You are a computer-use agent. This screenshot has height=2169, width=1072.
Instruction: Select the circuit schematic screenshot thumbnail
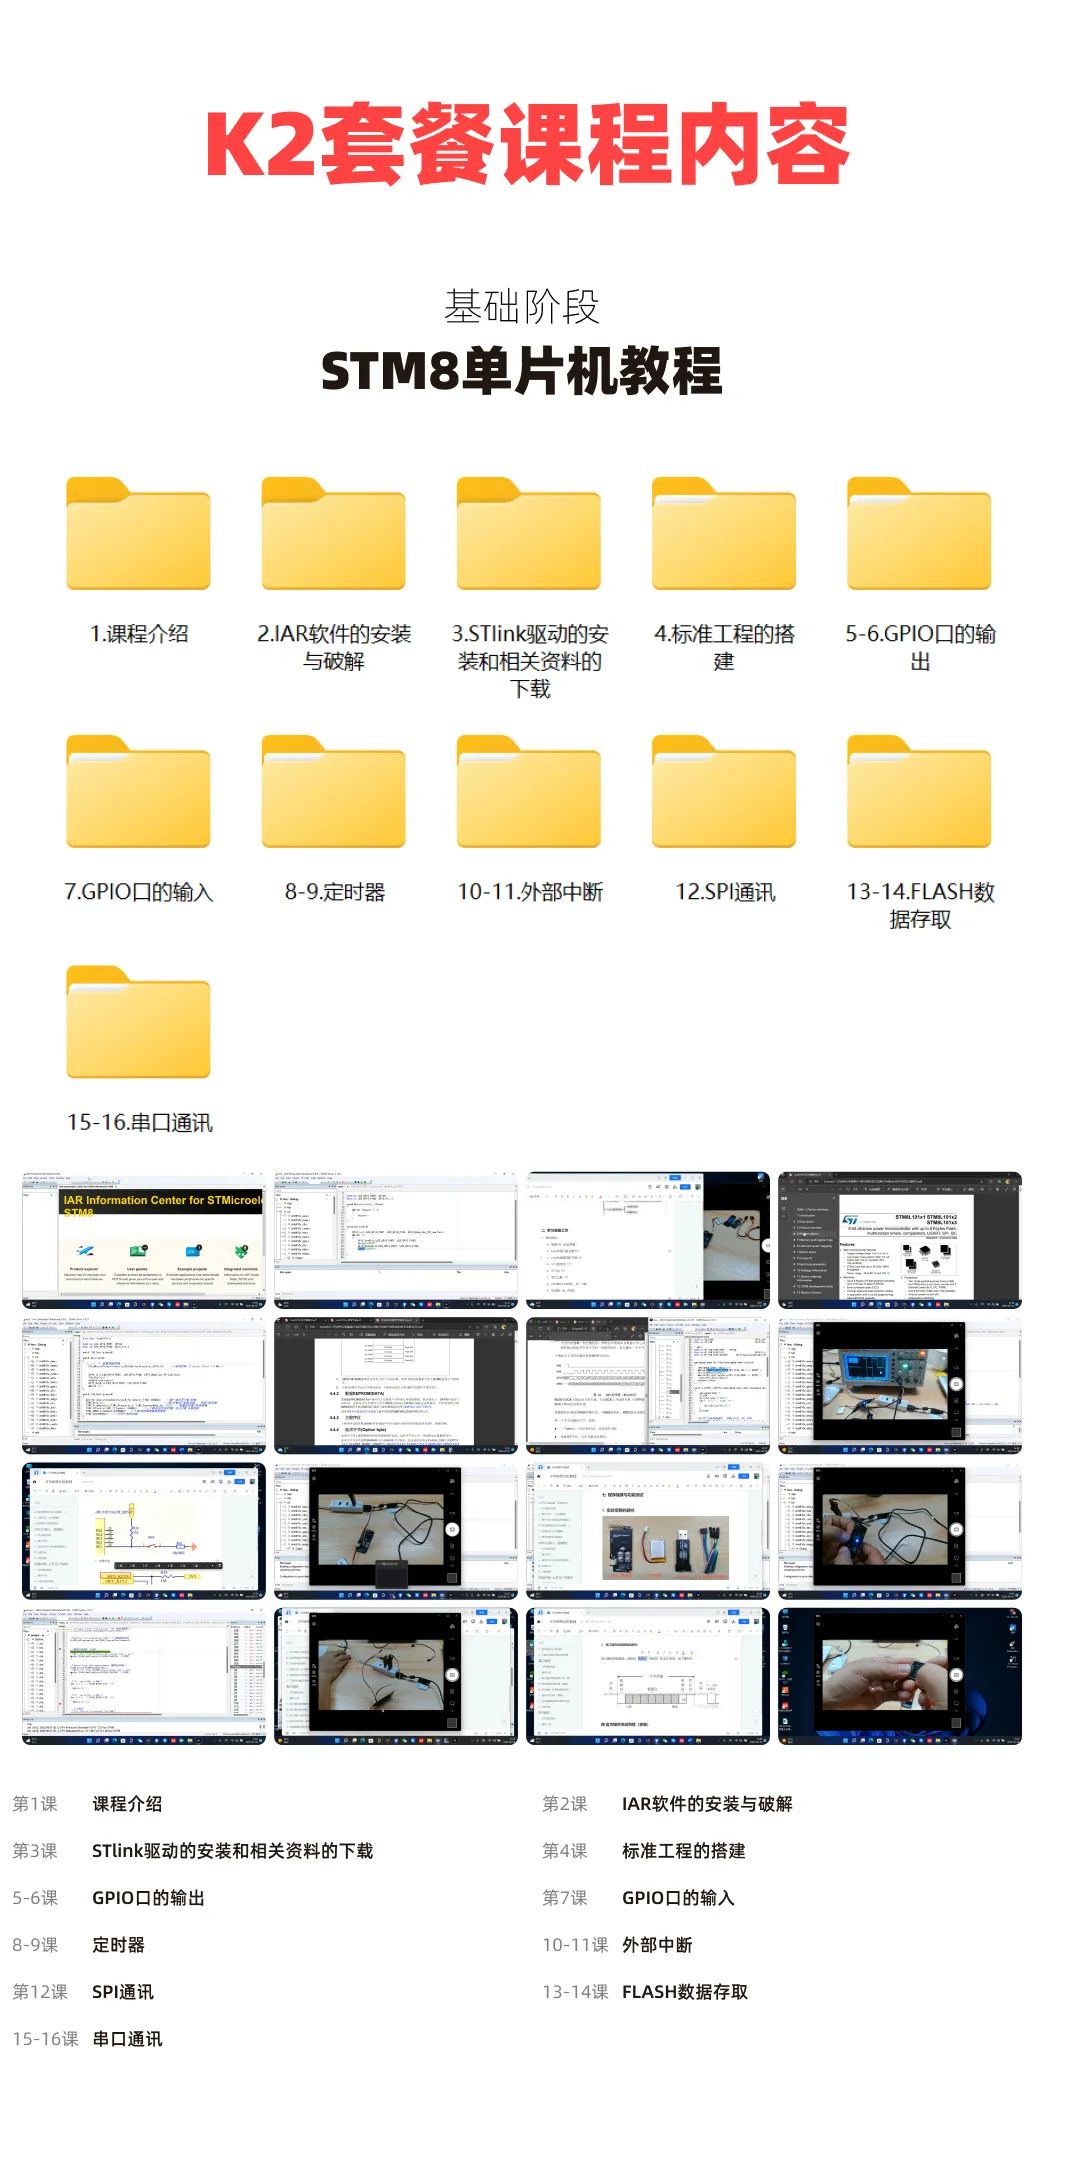click(x=144, y=1530)
